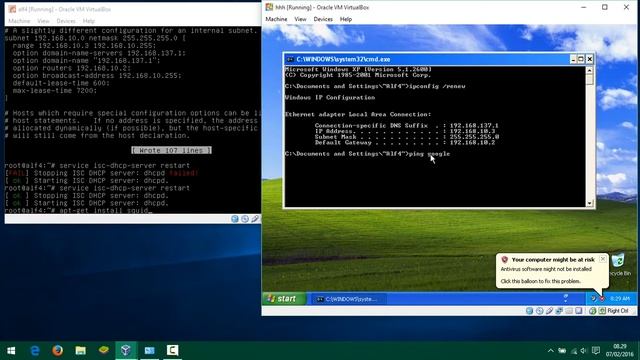
Task: Click 'Click this balloon to fix this problem' text
Action: pos(540,281)
